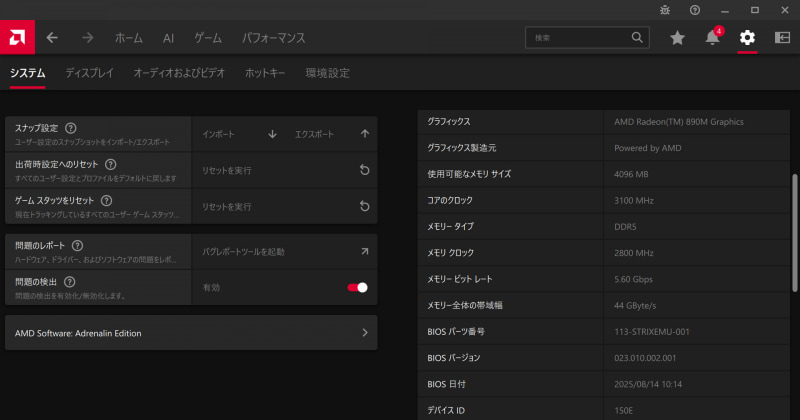Image resolution: width=800 pixels, height=420 pixels.
Task: Select the Powered by AMD value
Action: (647, 148)
